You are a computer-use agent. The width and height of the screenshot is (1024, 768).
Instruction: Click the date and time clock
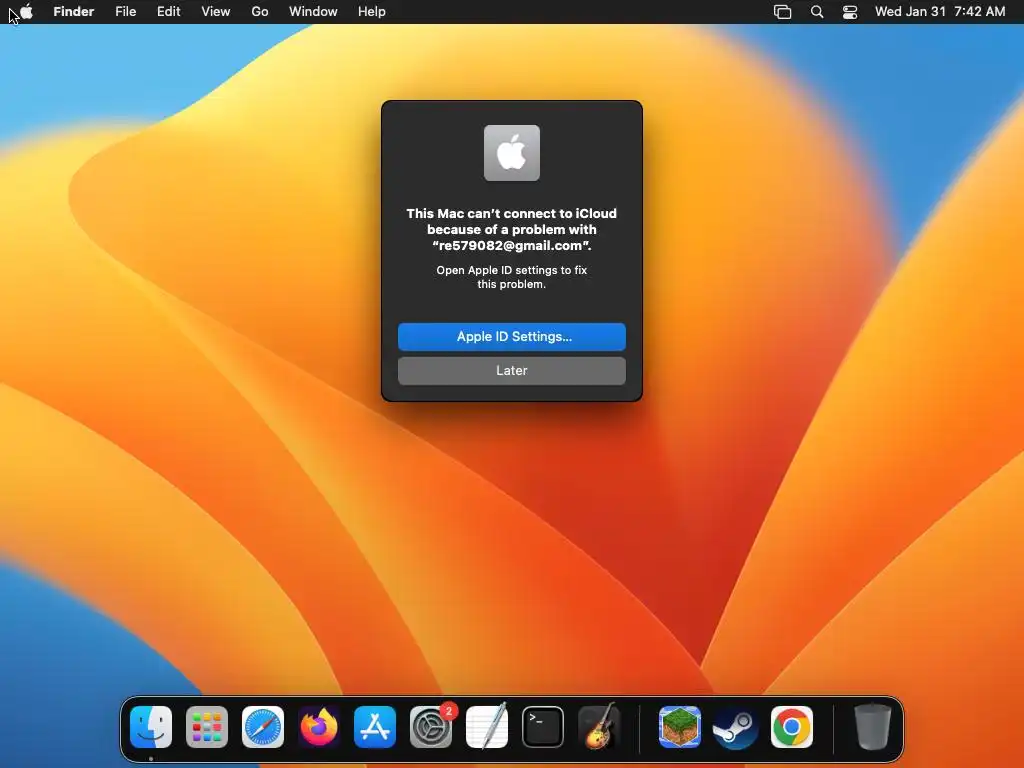940,12
